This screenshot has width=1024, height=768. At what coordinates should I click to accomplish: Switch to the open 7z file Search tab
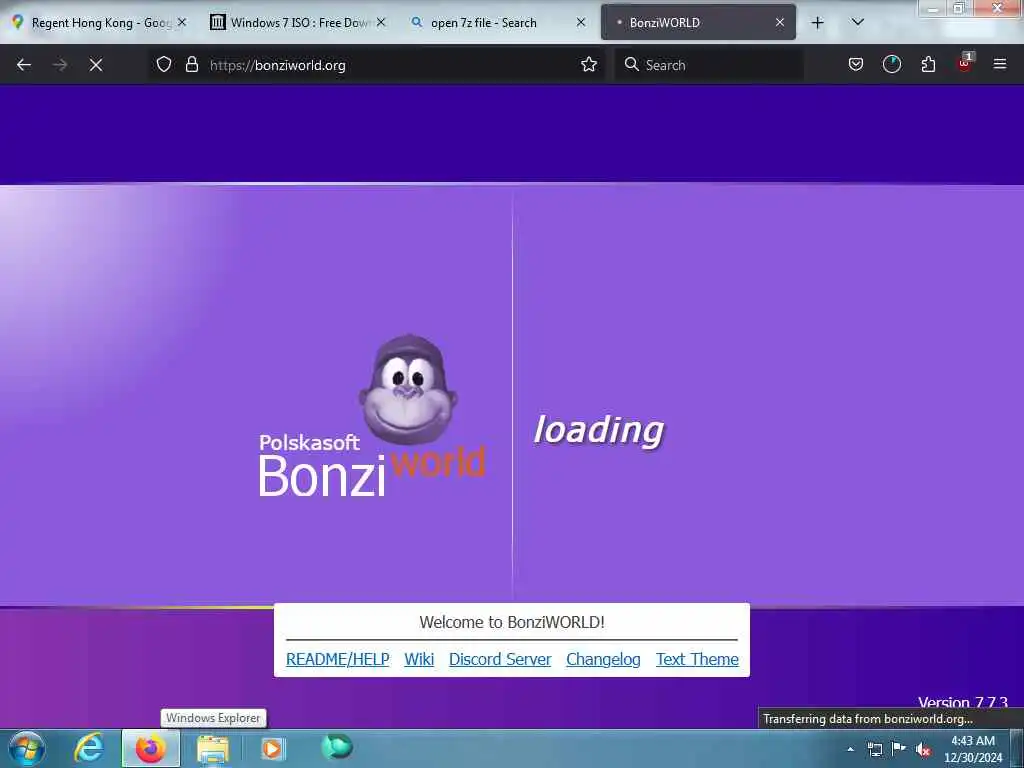[497, 23]
